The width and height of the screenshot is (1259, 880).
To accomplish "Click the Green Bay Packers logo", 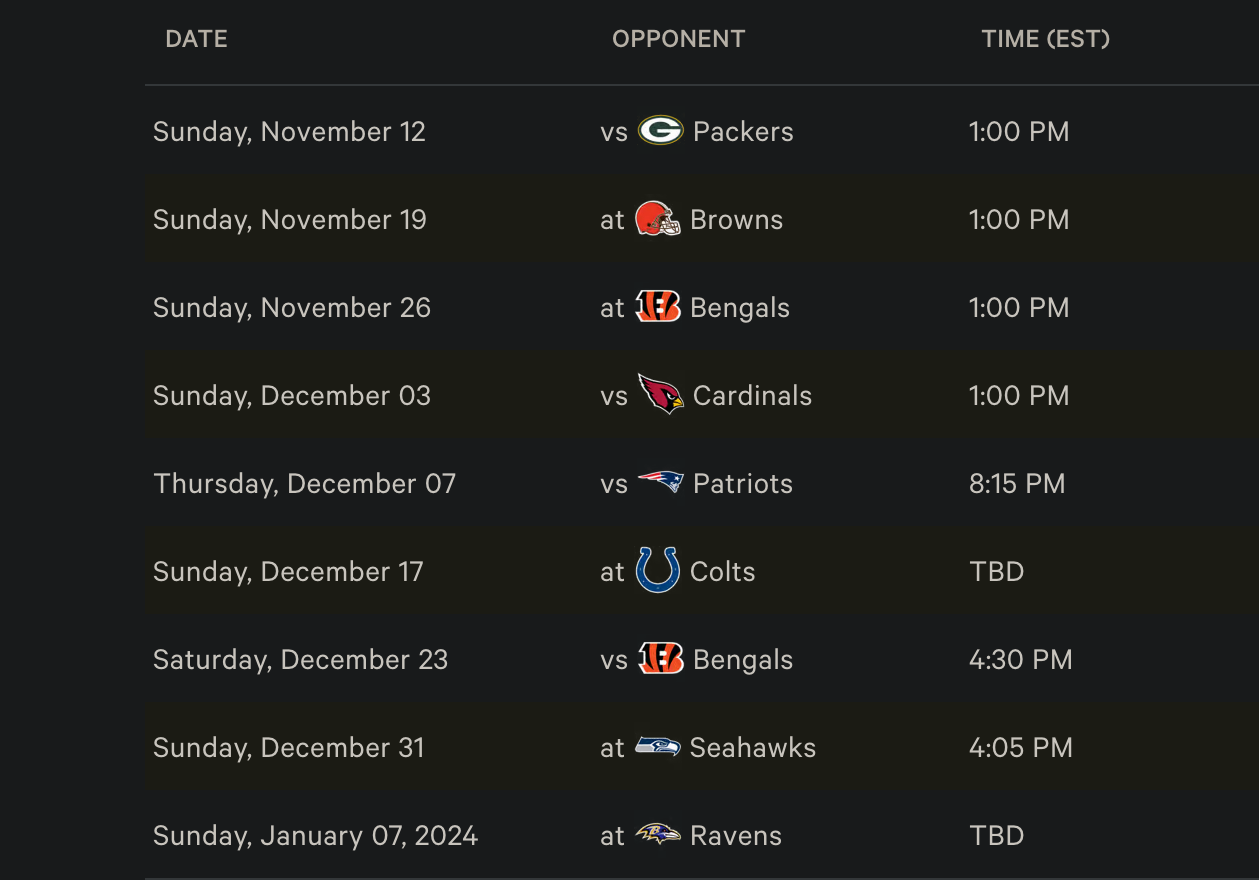I will click(x=660, y=131).
